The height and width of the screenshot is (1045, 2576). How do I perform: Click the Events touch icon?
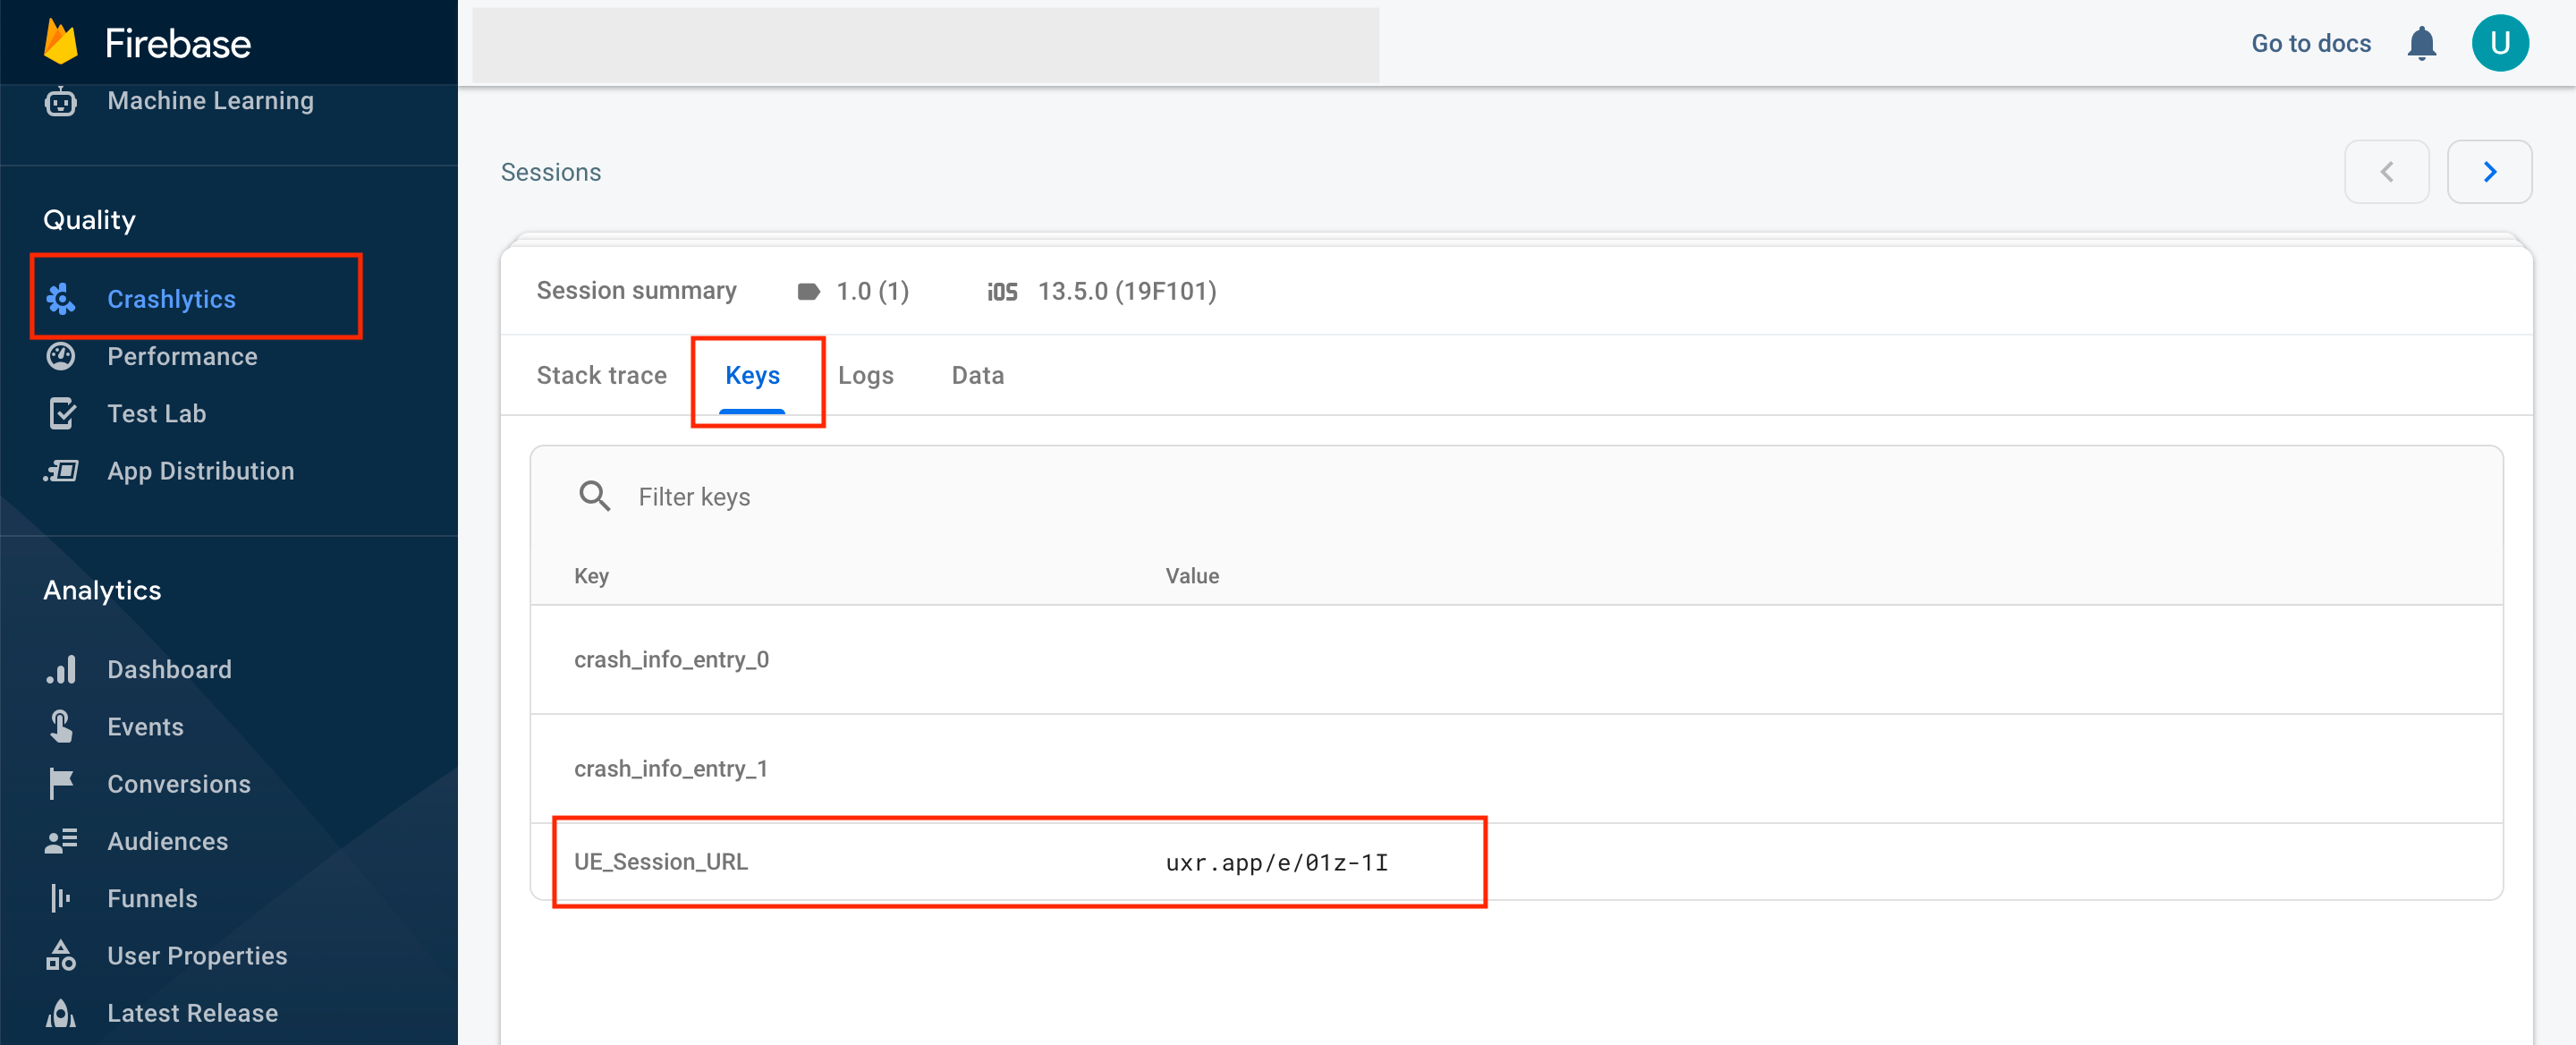pos(61,726)
